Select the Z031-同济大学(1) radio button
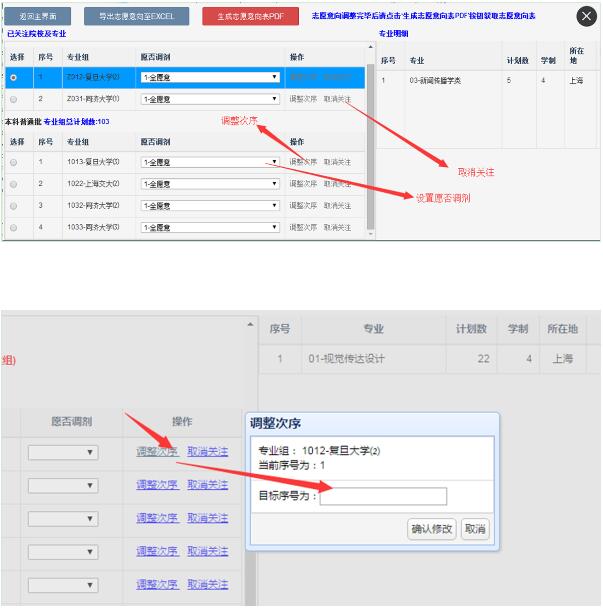This screenshot has height=609, width=603. click(x=14, y=99)
